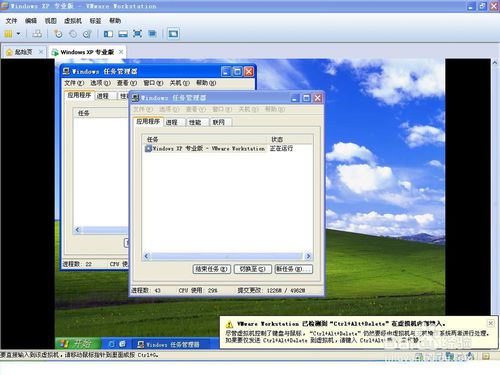
Task: Open the 编辑 menu in VMware
Action: 31,21
